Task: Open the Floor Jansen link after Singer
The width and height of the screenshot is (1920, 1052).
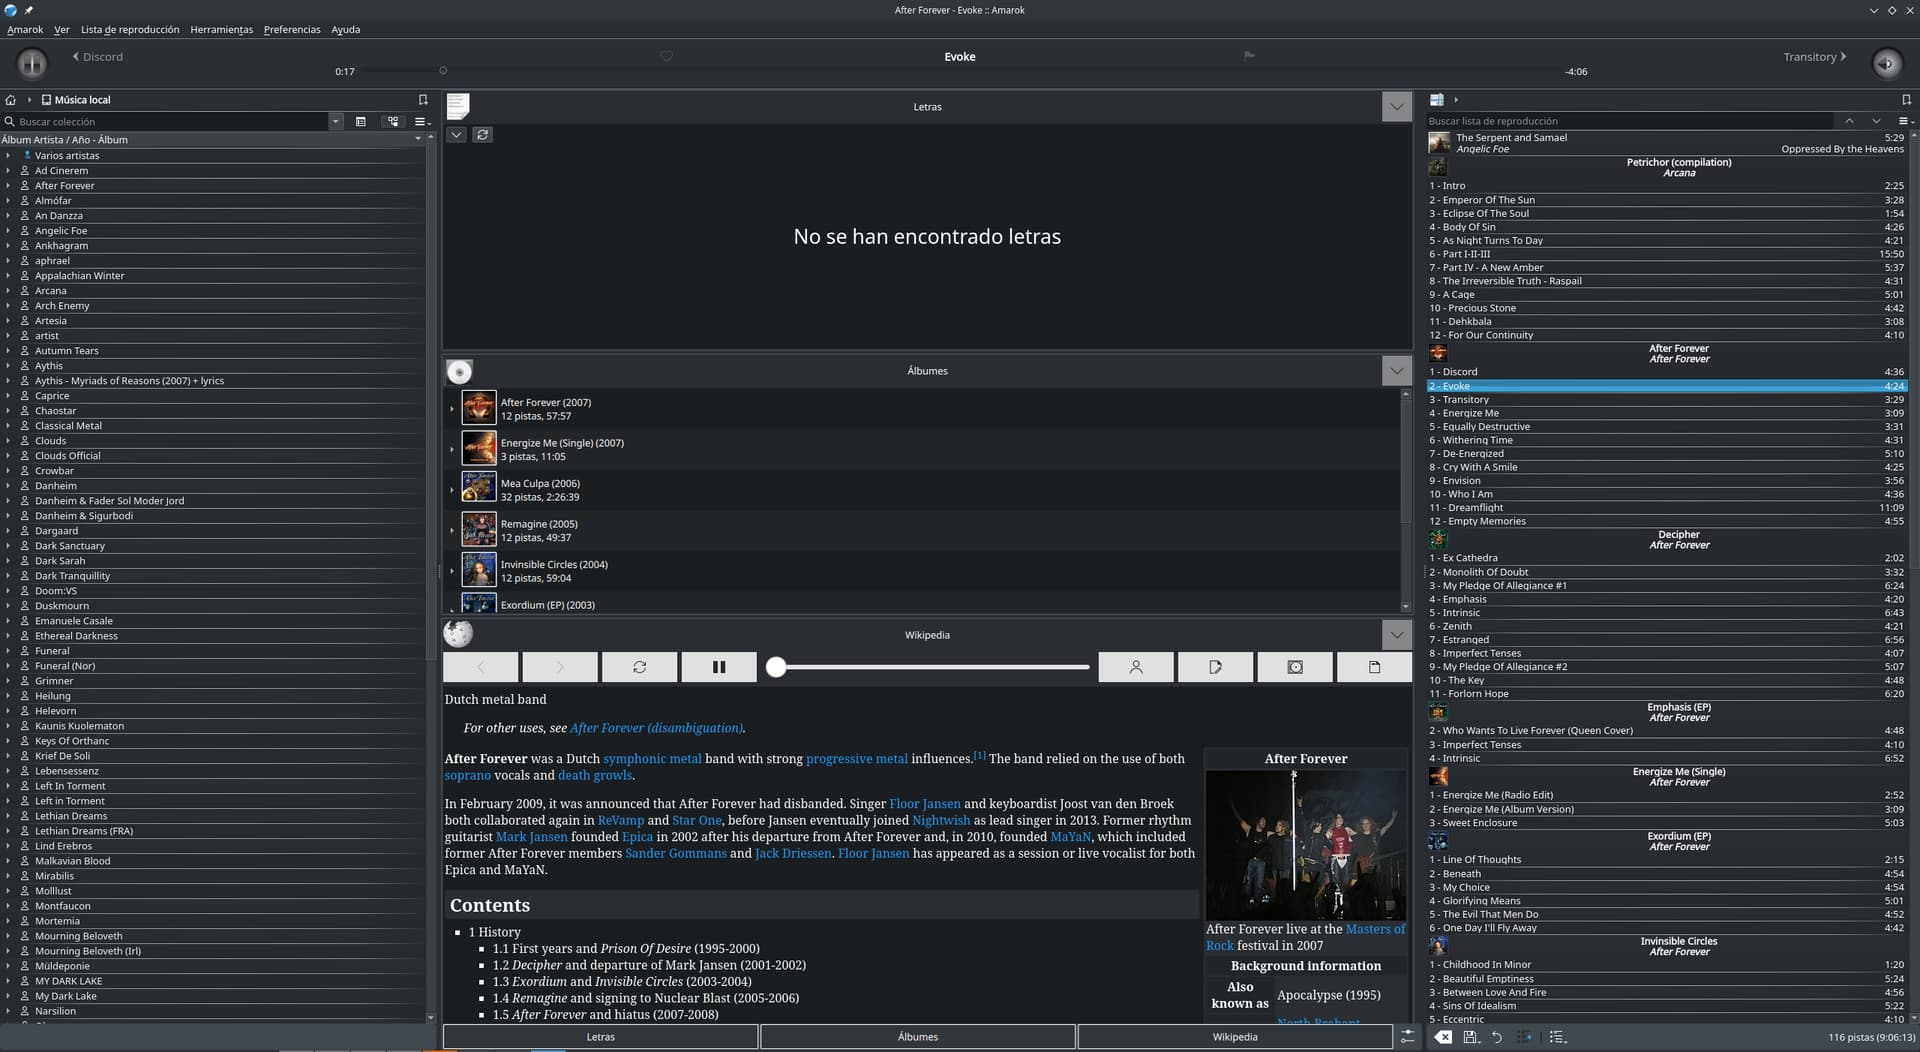Action: point(925,804)
